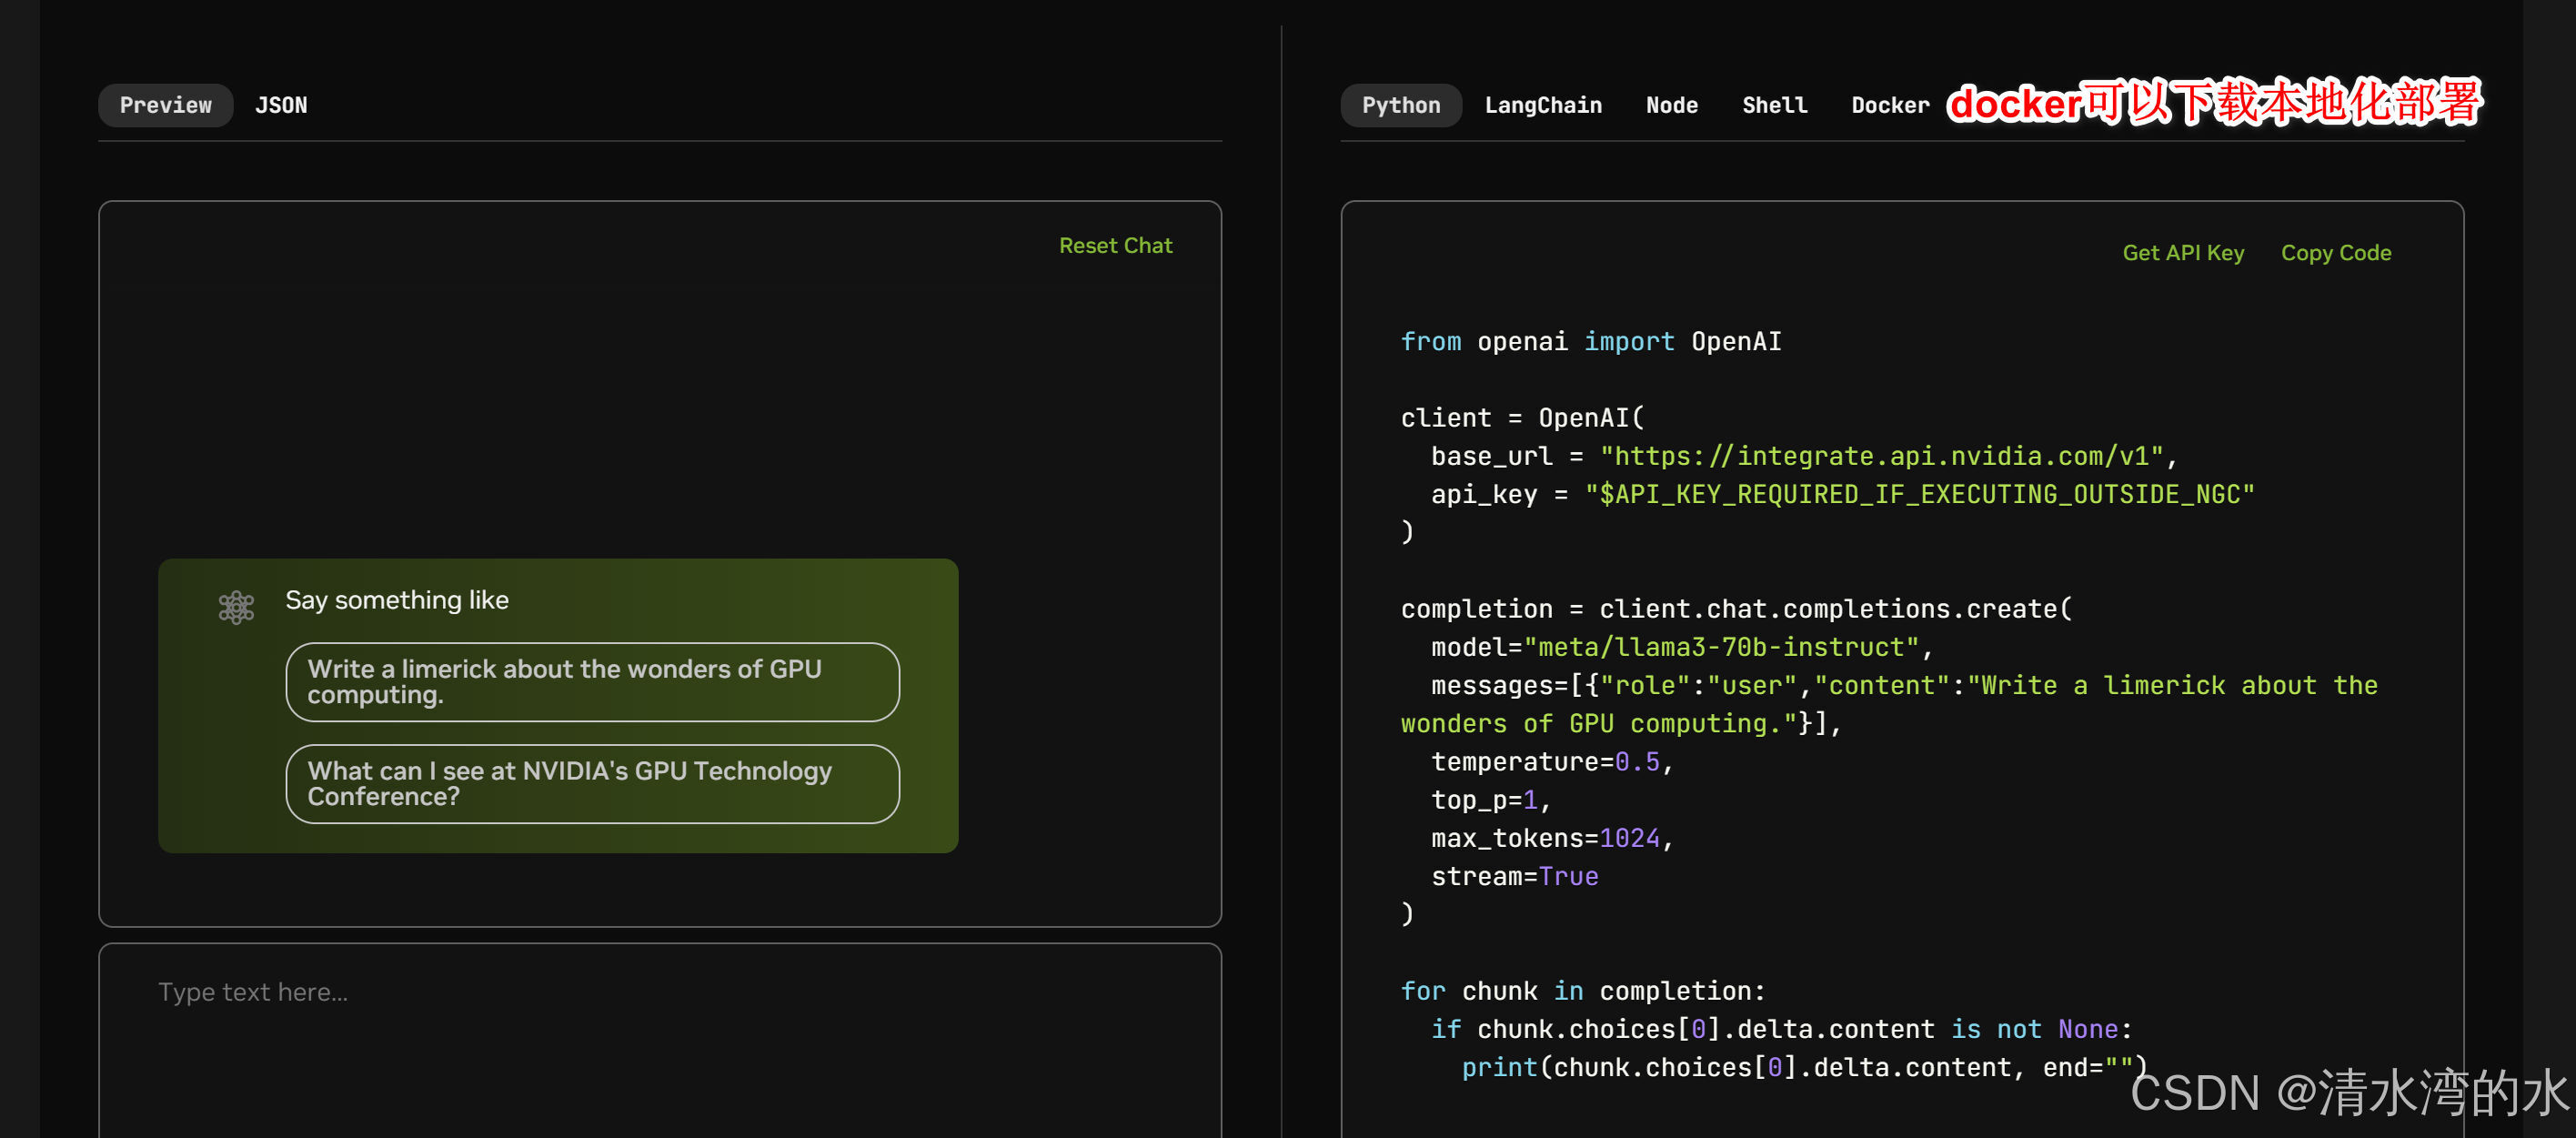Screen dimensions: 2576x1138
Task: Click the atom icon beside Say something like
Action: click(236, 606)
